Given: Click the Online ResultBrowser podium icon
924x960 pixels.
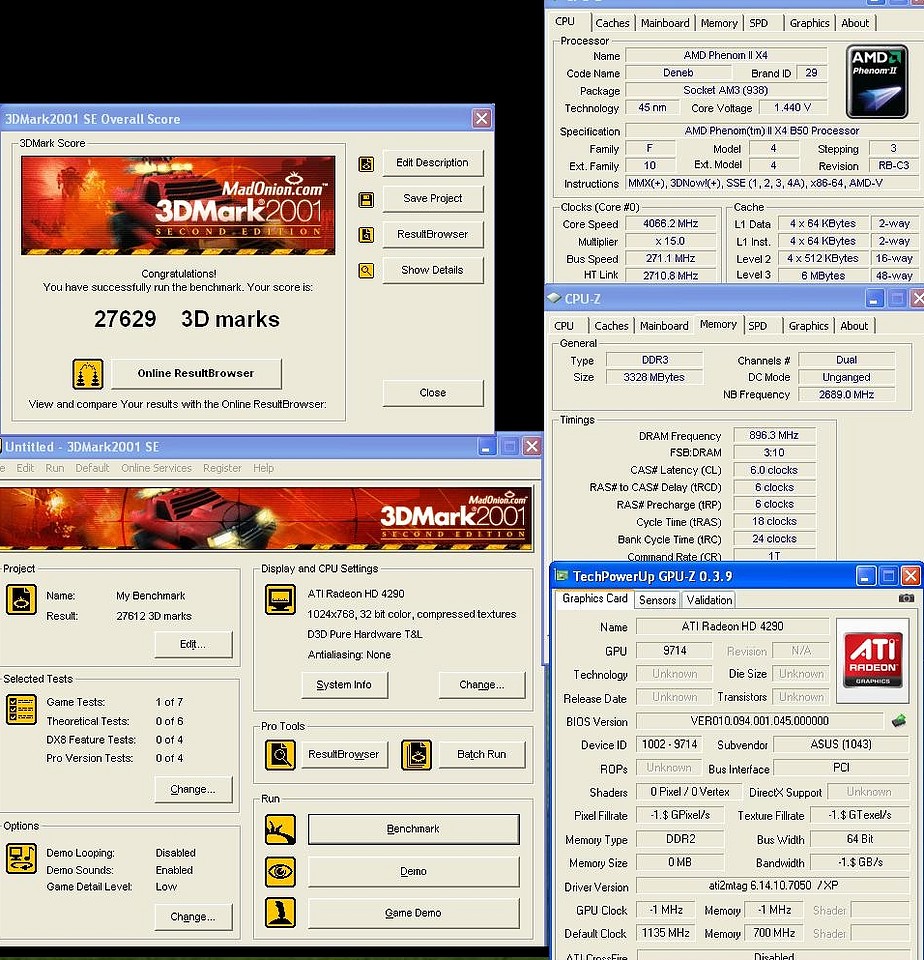Looking at the screenshot, I should point(88,374).
